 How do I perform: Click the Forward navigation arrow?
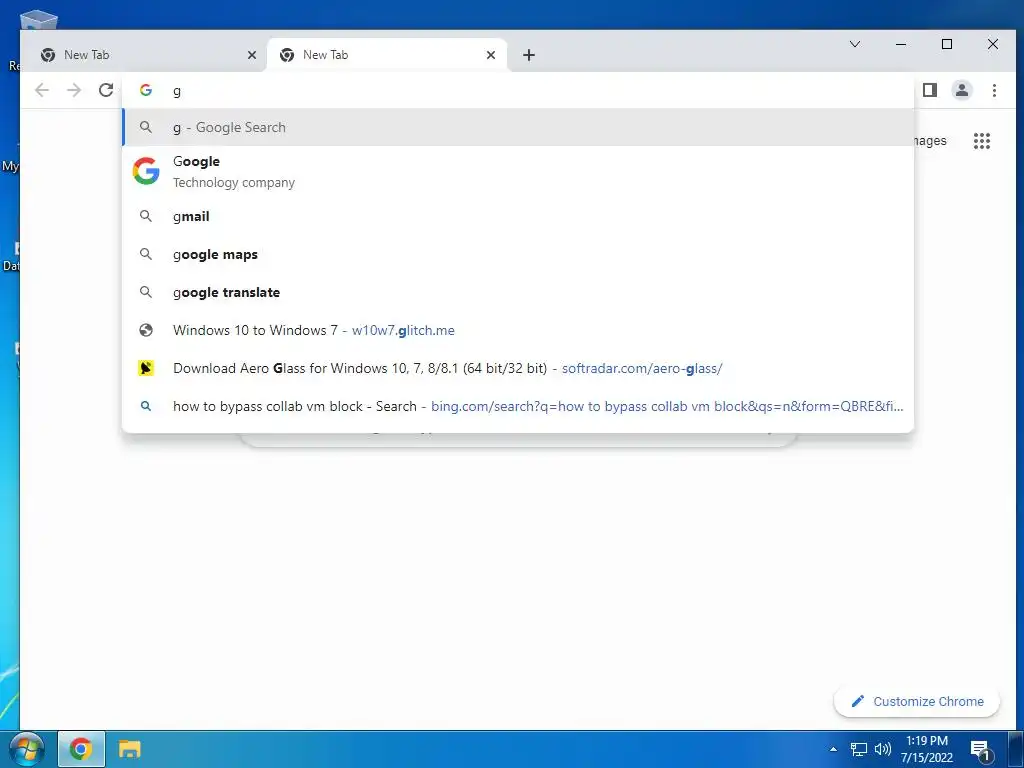click(74, 90)
